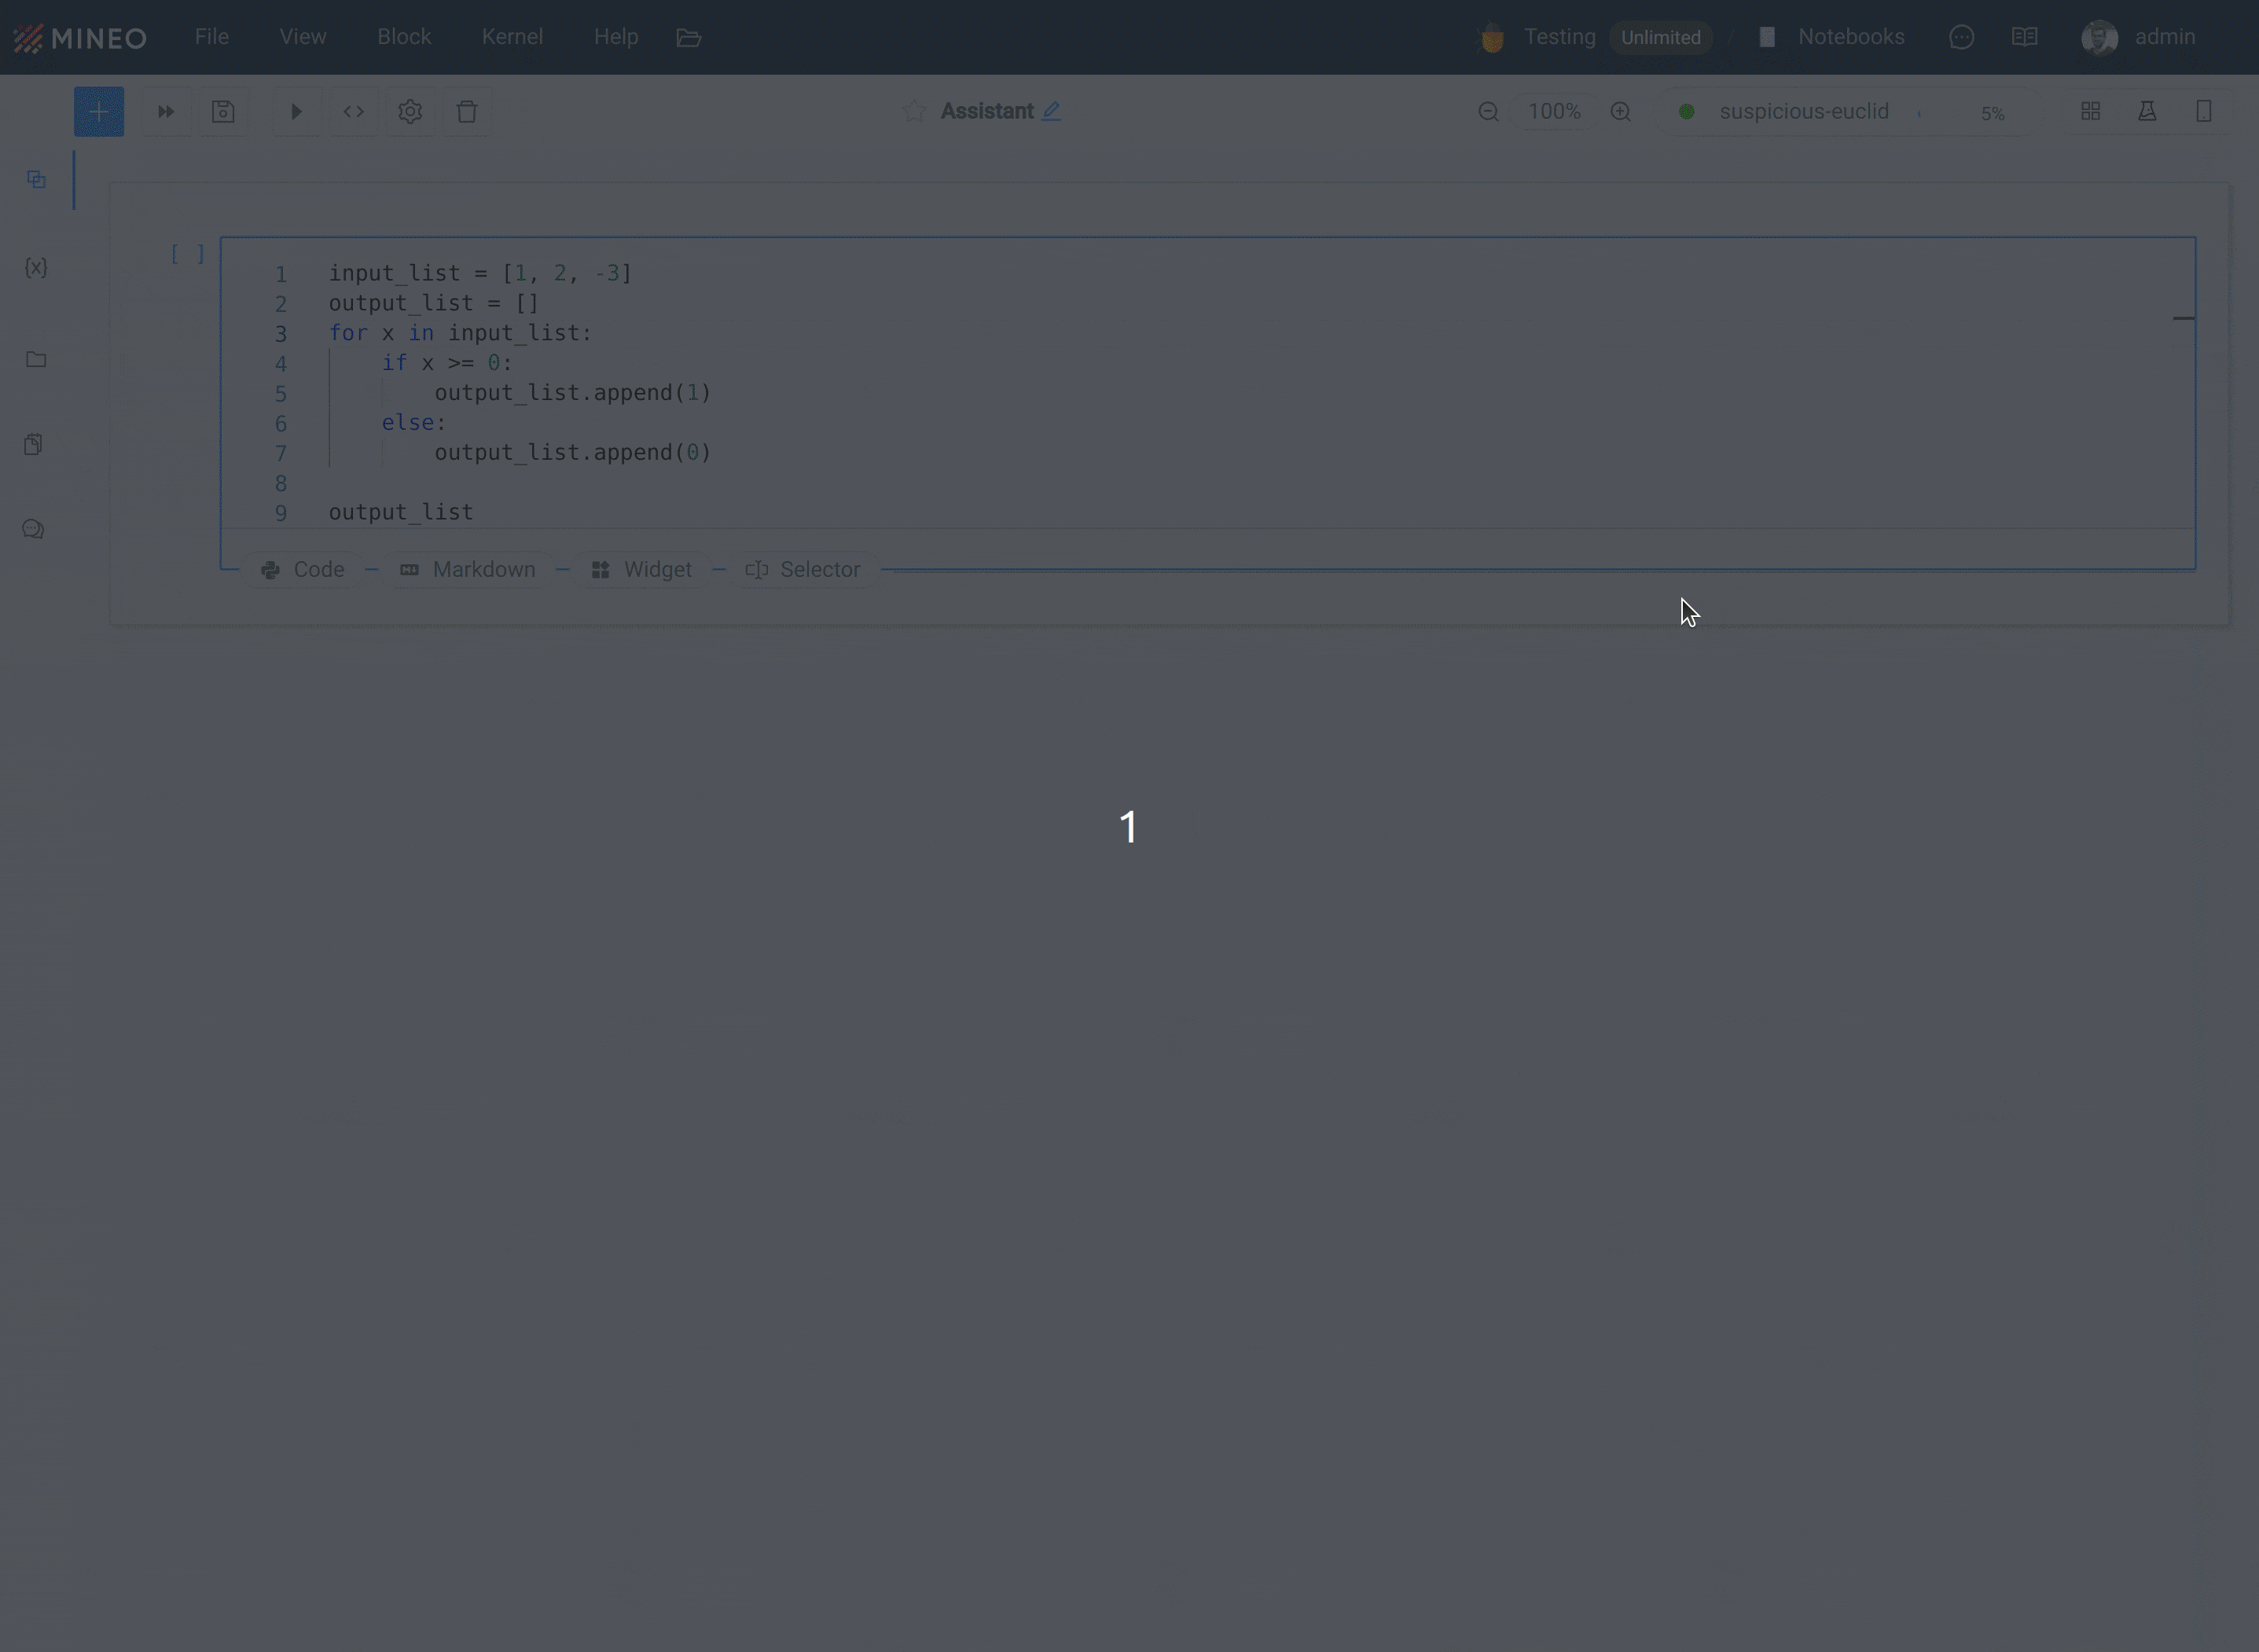Screen dimensions: 2259x1652
Task: Click the cell execution counter brackets
Action: pos(187,254)
